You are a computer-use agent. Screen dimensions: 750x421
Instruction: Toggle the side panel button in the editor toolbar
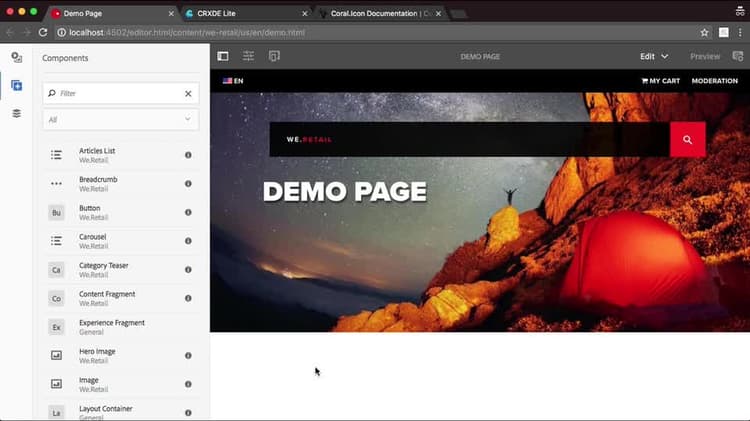pyautogui.click(x=223, y=56)
